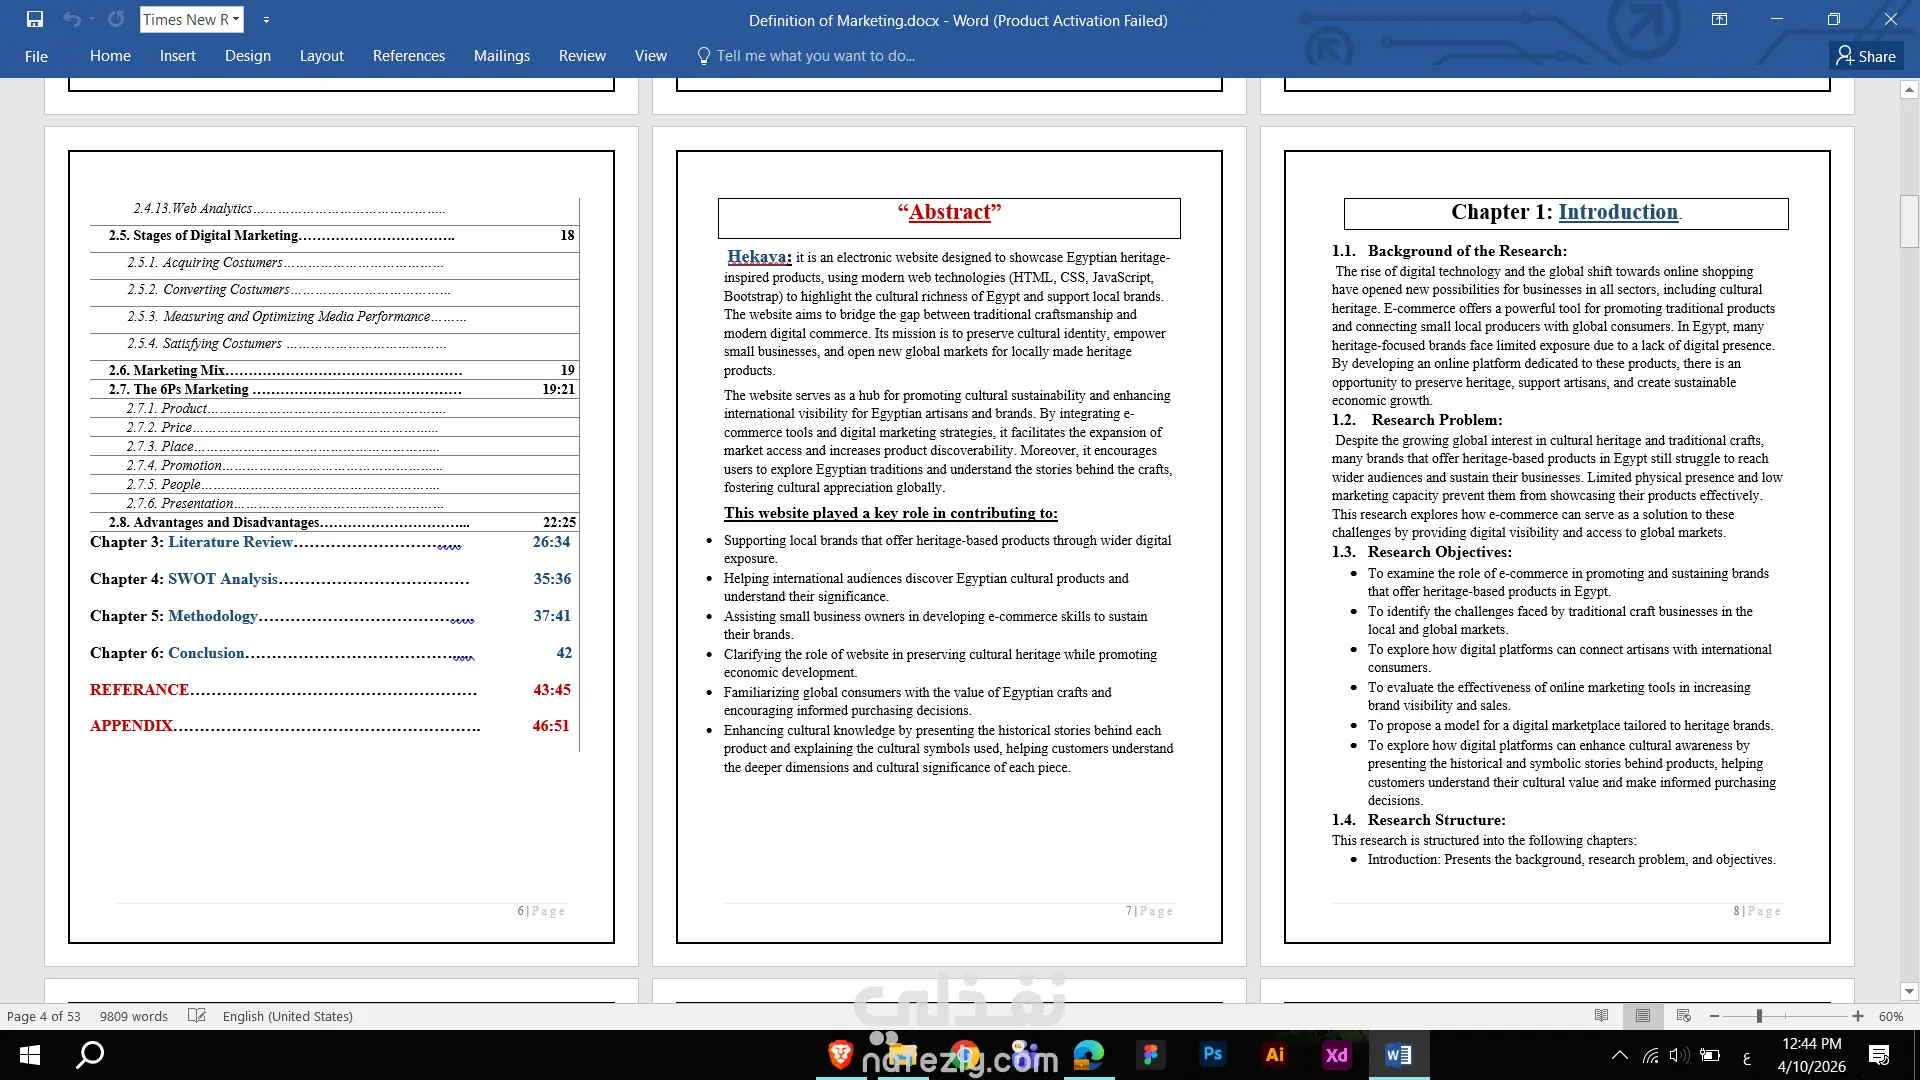This screenshot has height=1080, width=1920.
Task: Click the speaker volume tray icon
Action: coord(1679,1055)
